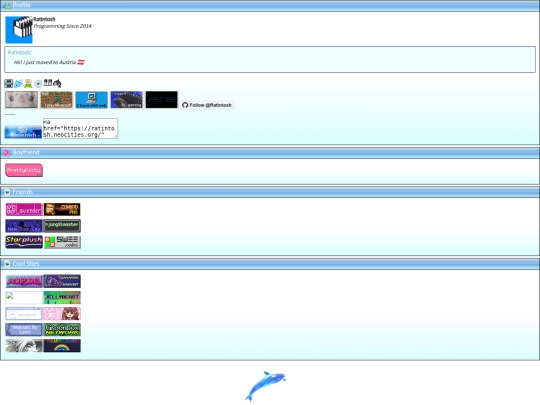The image size is (540, 405).
Task: Click the piano keys icon
Action: coord(48,83)
